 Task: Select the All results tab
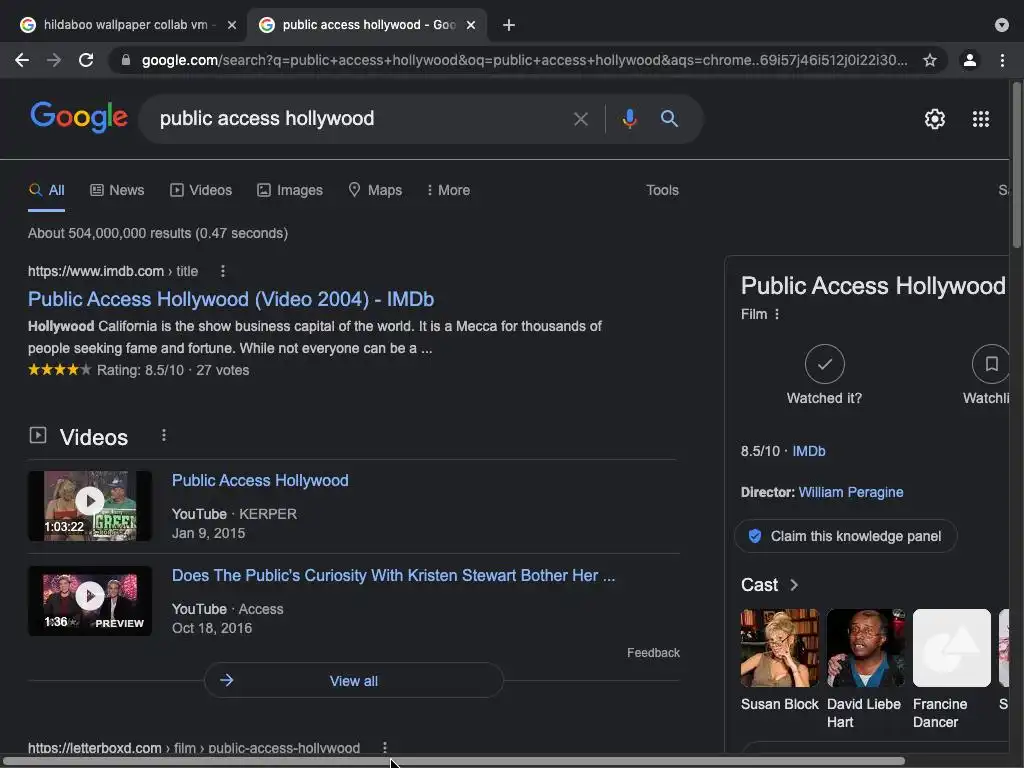click(x=46, y=190)
